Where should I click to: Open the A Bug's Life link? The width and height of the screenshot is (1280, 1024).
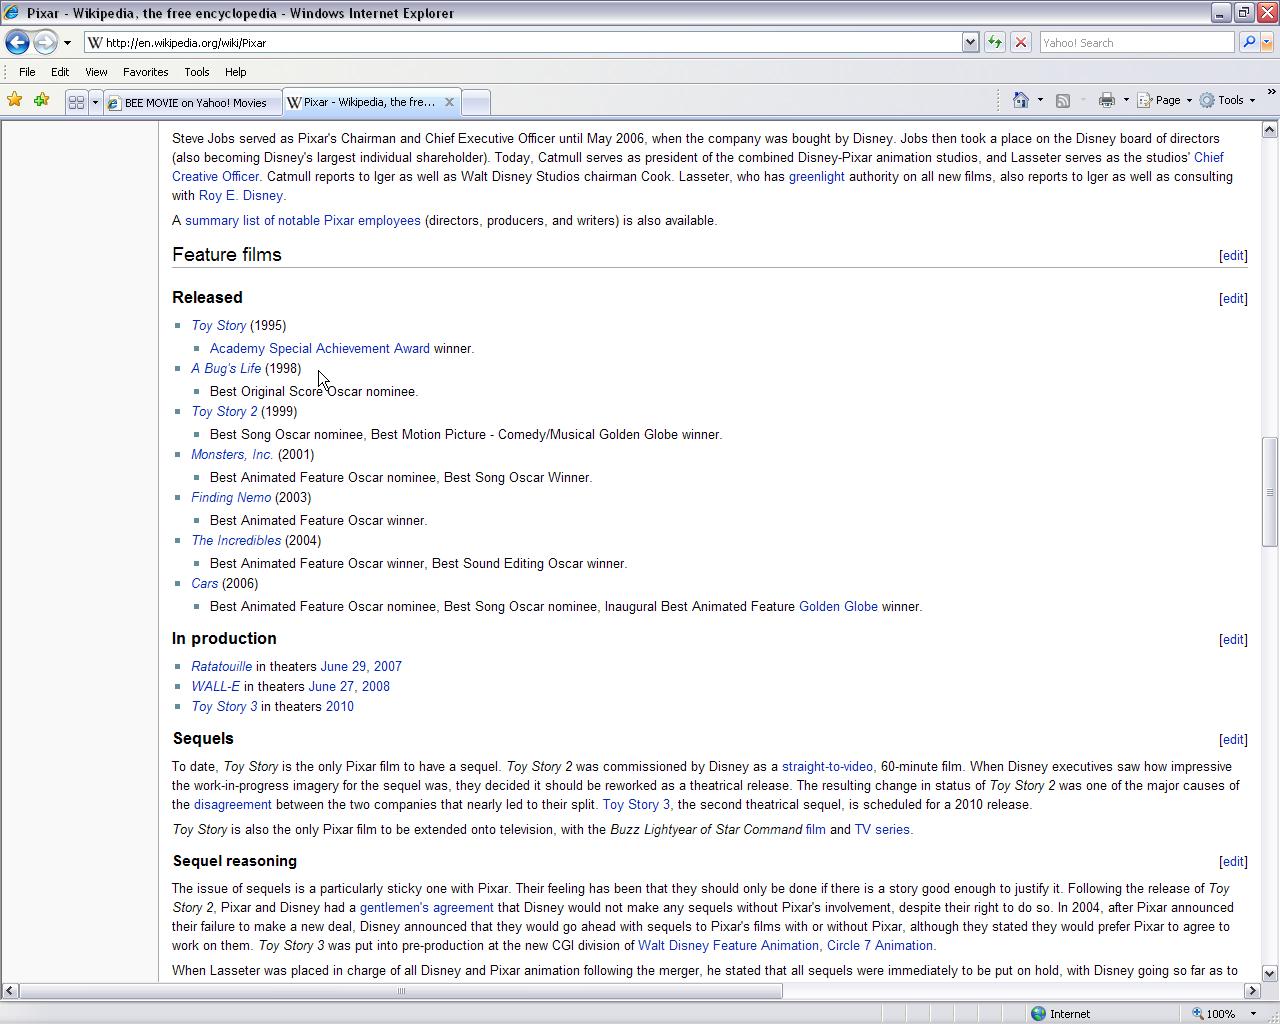[x=226, y=369]
